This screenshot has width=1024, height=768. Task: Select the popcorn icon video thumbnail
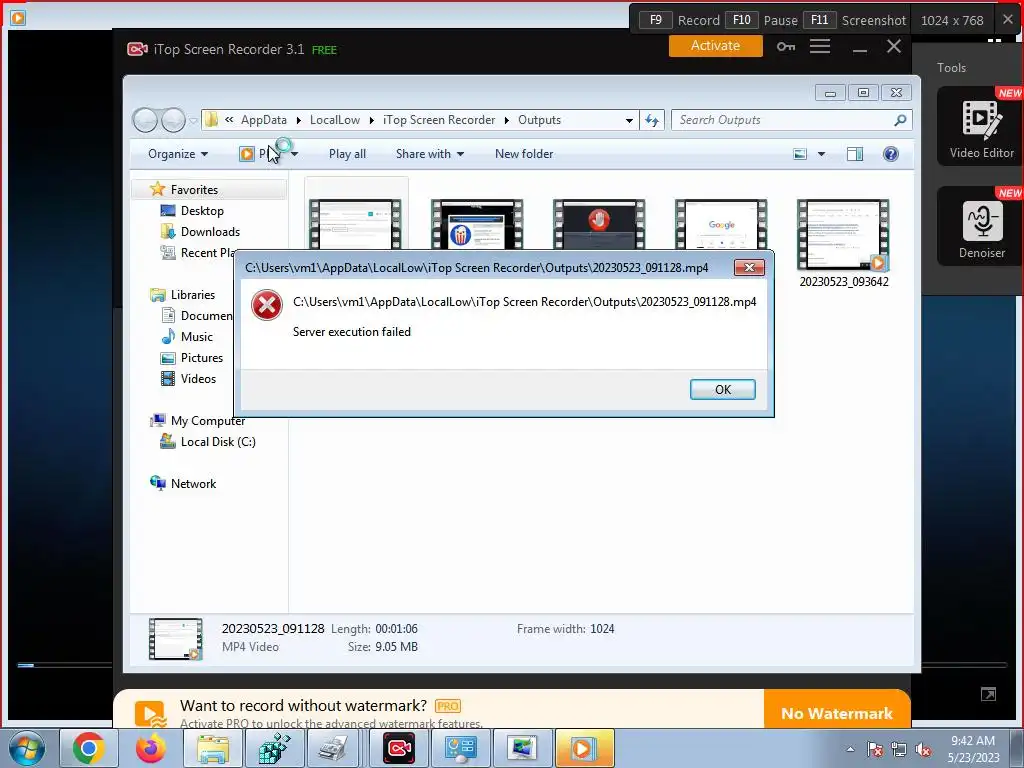pos(477,223)
